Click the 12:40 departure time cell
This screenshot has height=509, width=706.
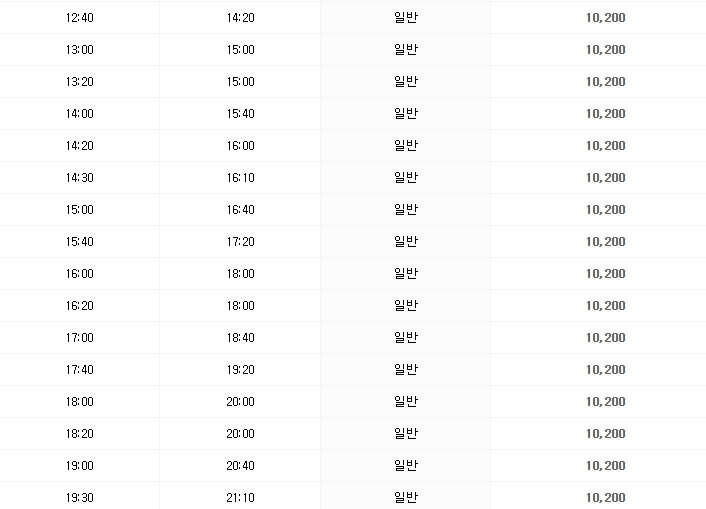click(79, 18)
